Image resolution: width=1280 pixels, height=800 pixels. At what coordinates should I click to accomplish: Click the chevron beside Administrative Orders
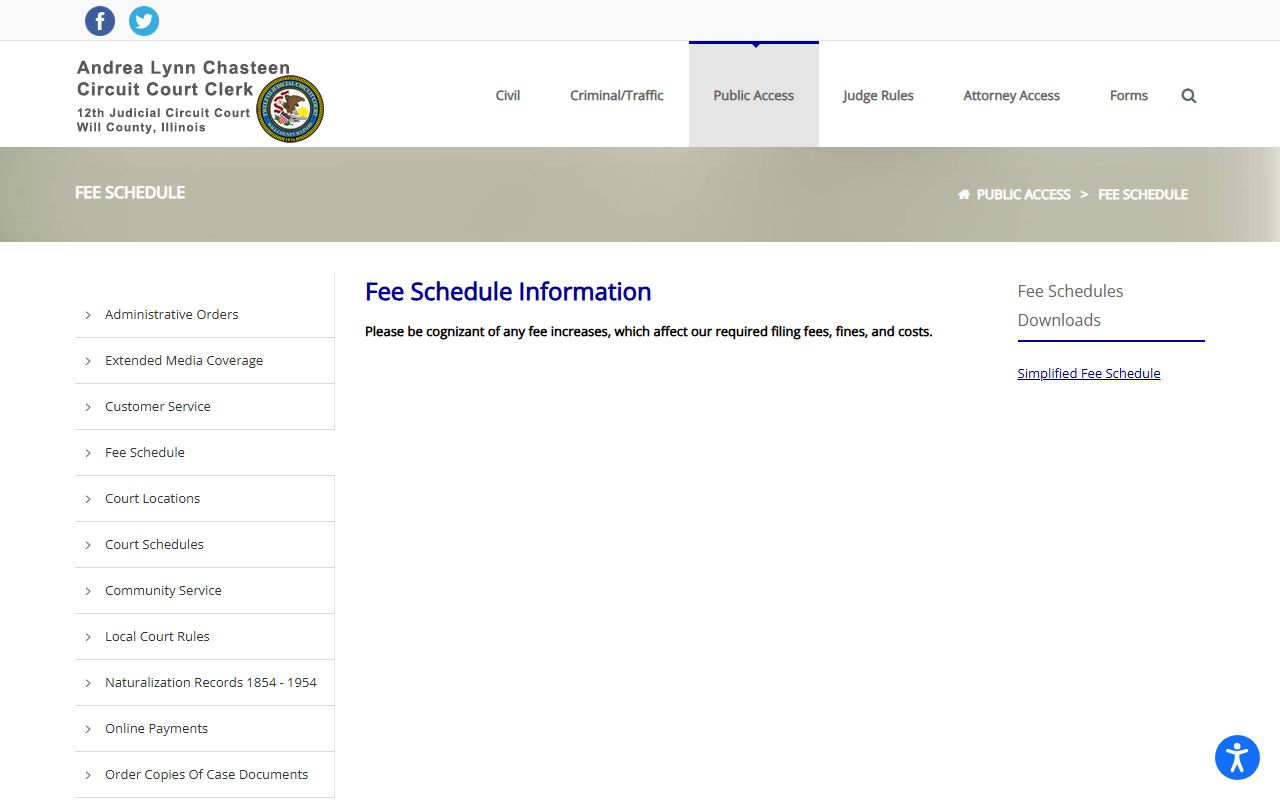pyautogui.click(x=88, y=315)
